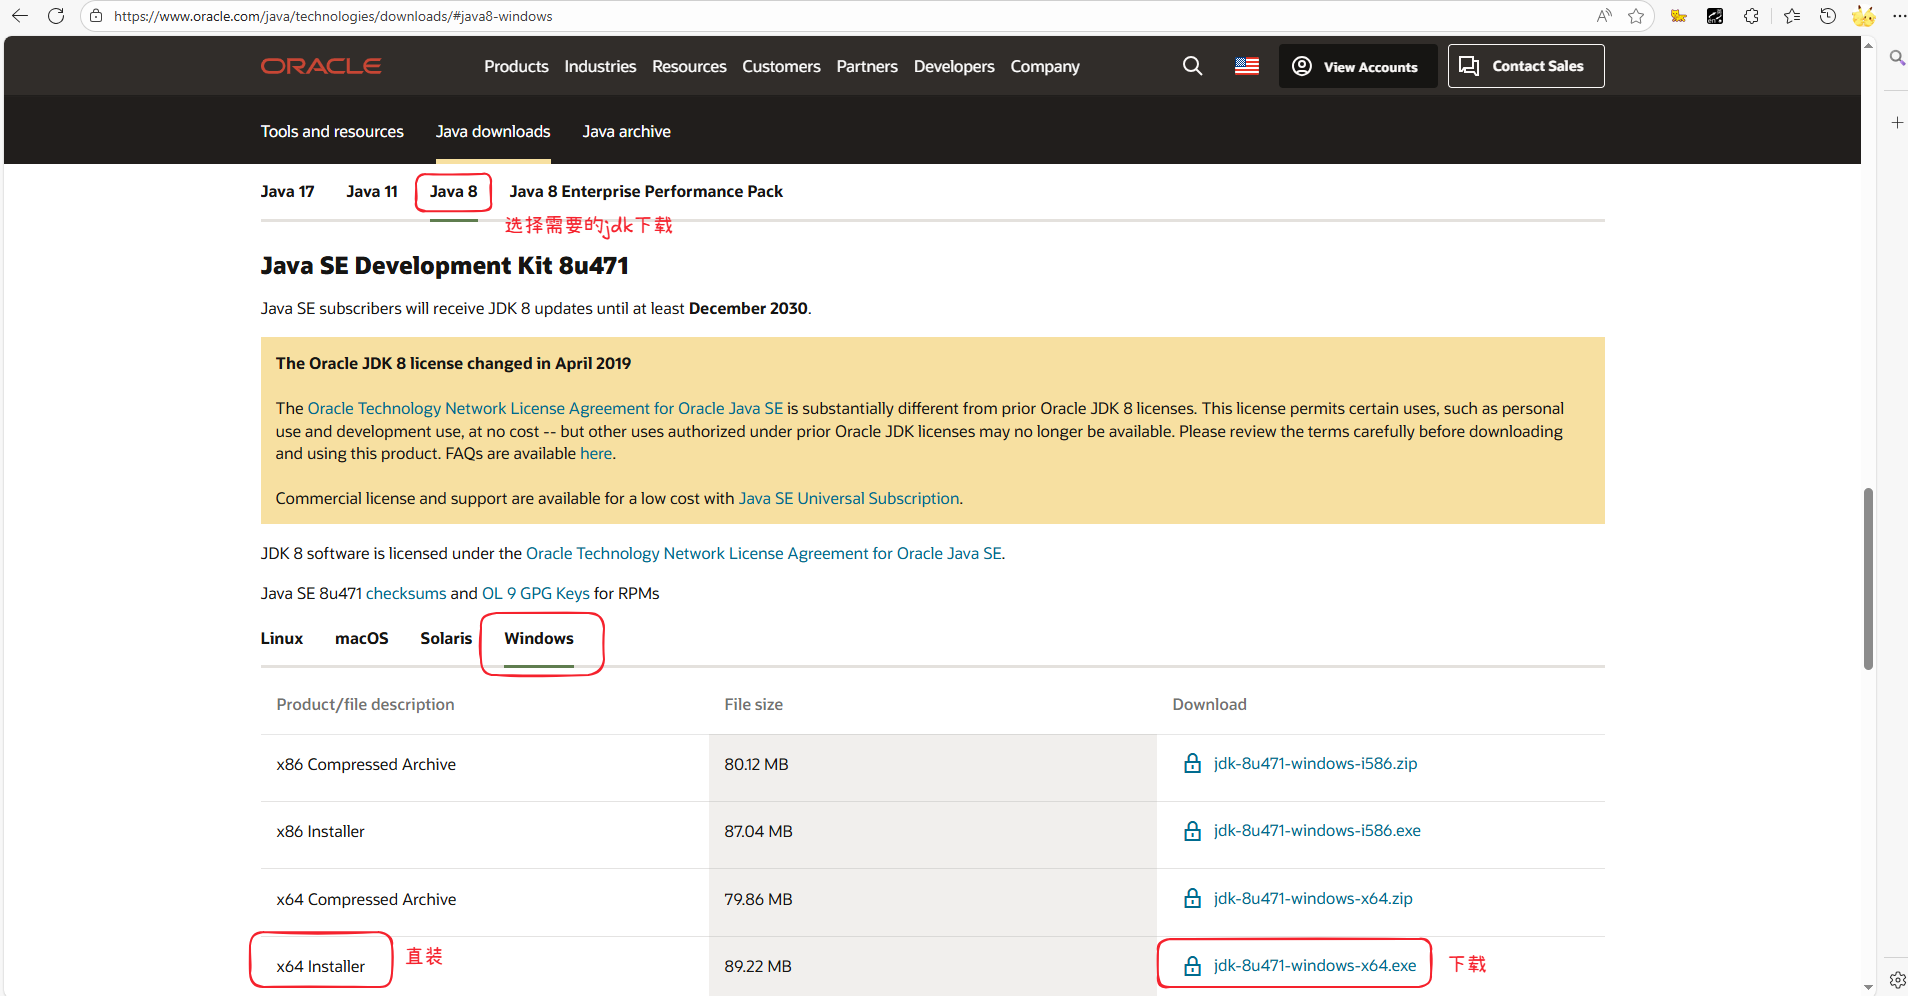Screen dimensions: 1908x996
Task: Click the FAQs 'here' link
Action: (596, 453)
